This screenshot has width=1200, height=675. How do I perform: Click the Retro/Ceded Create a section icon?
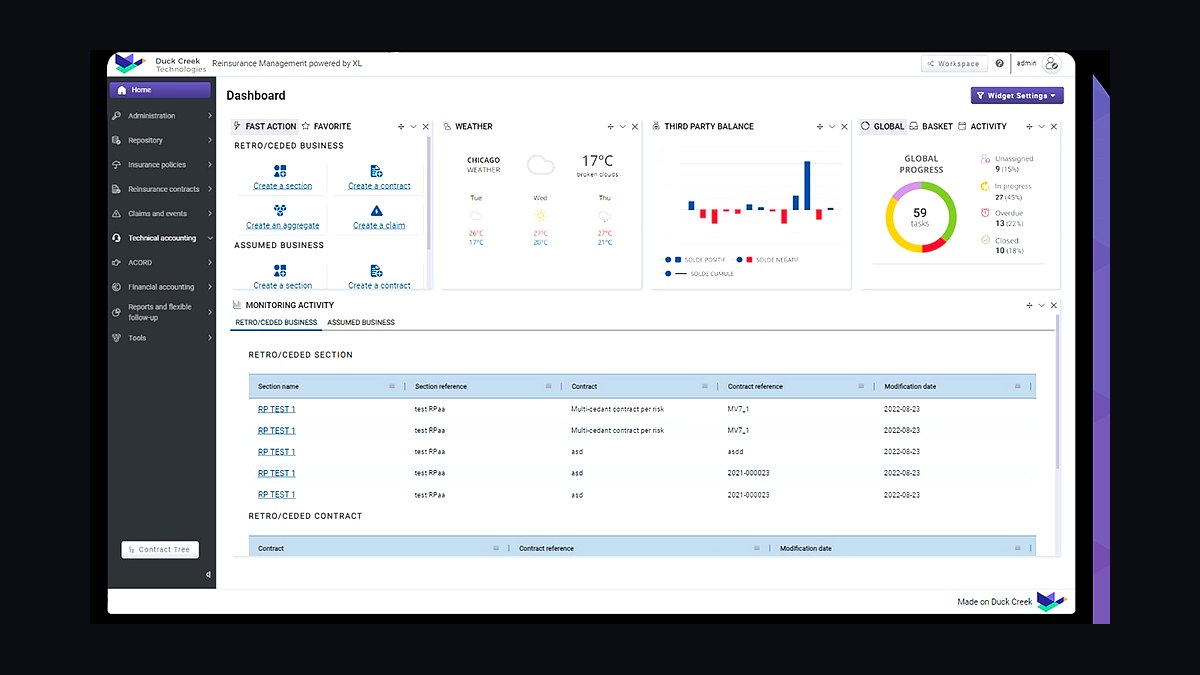[280, 171]
